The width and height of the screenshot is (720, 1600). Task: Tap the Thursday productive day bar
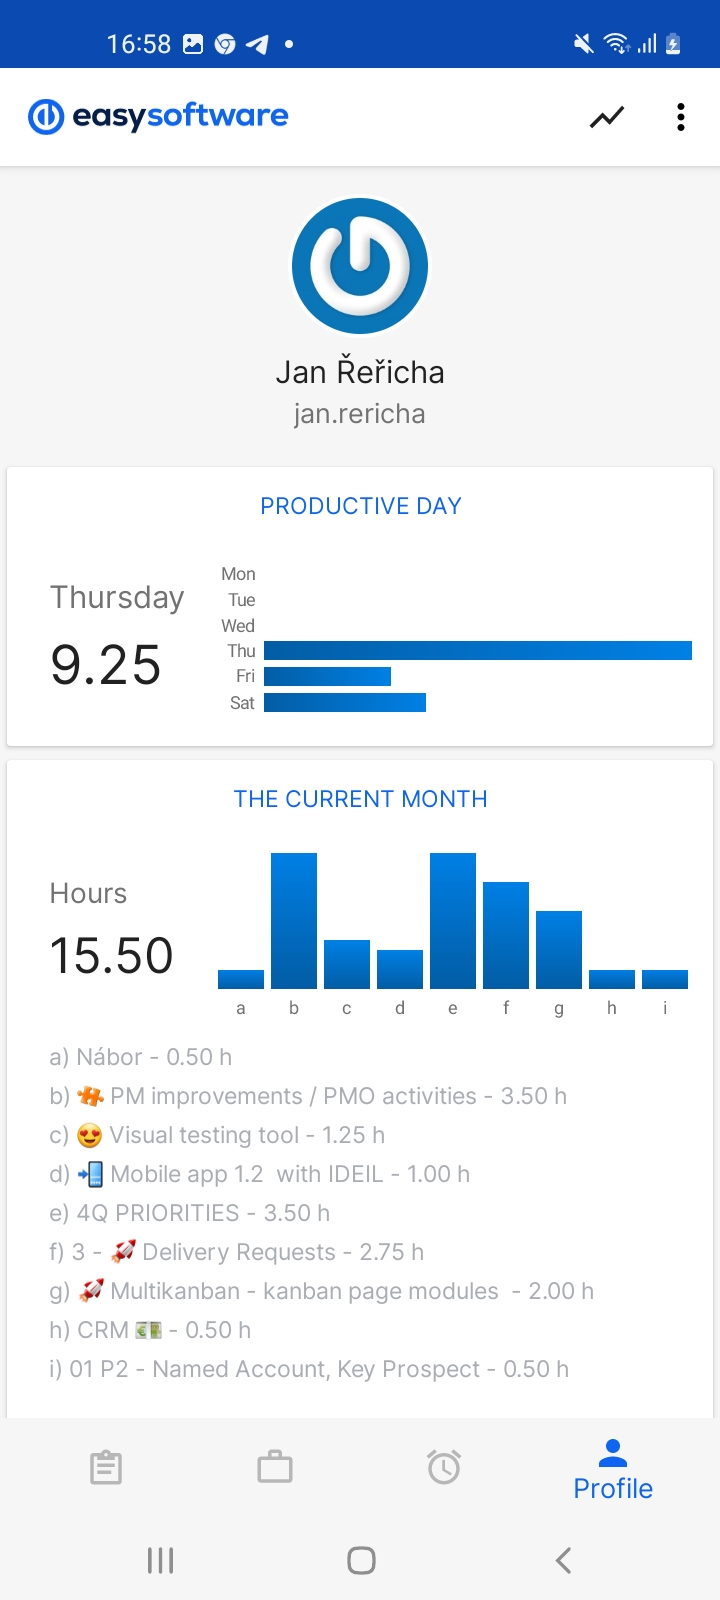coord(478,651)
